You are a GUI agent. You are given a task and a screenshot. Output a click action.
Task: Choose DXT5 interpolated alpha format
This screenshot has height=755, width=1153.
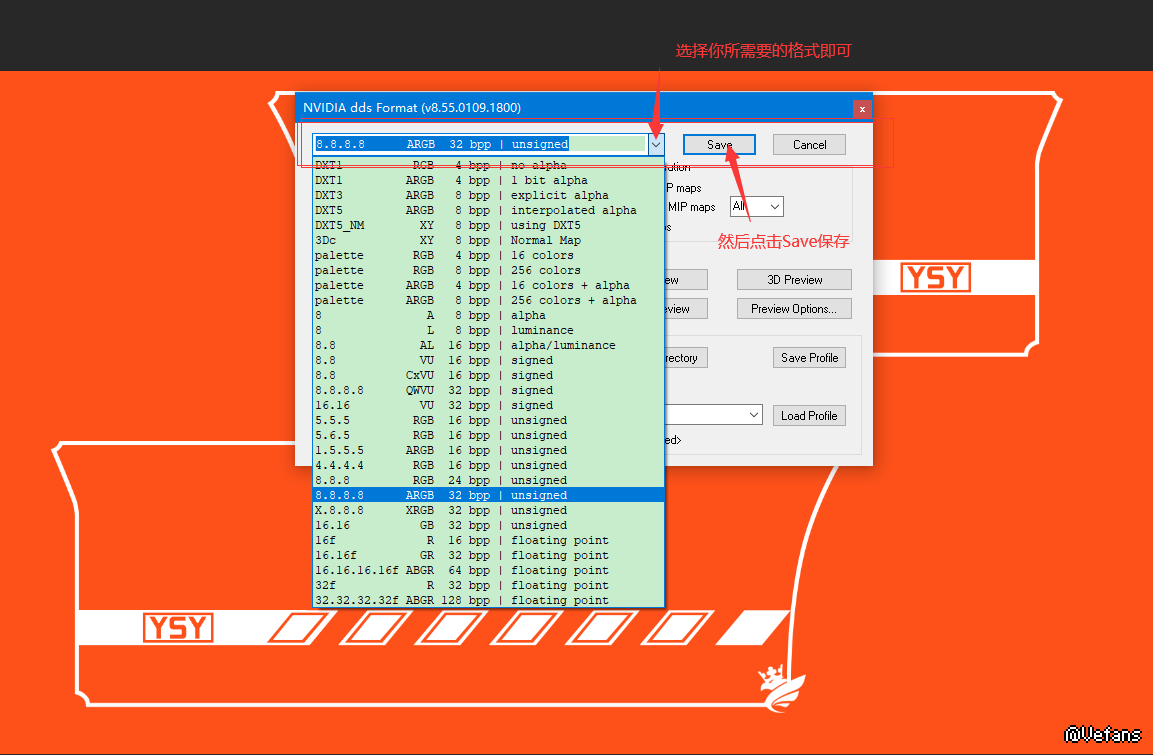489,210
